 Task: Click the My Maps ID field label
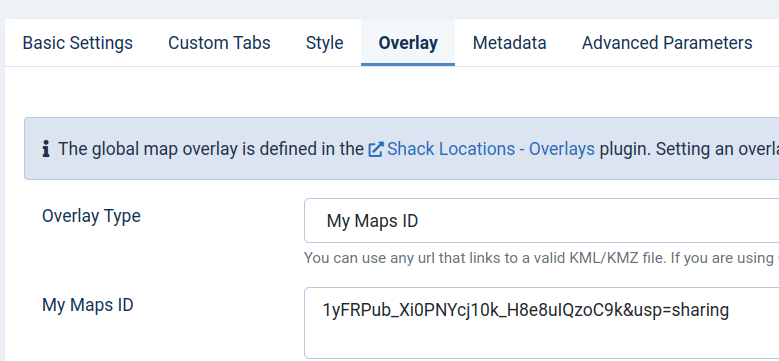88,305
